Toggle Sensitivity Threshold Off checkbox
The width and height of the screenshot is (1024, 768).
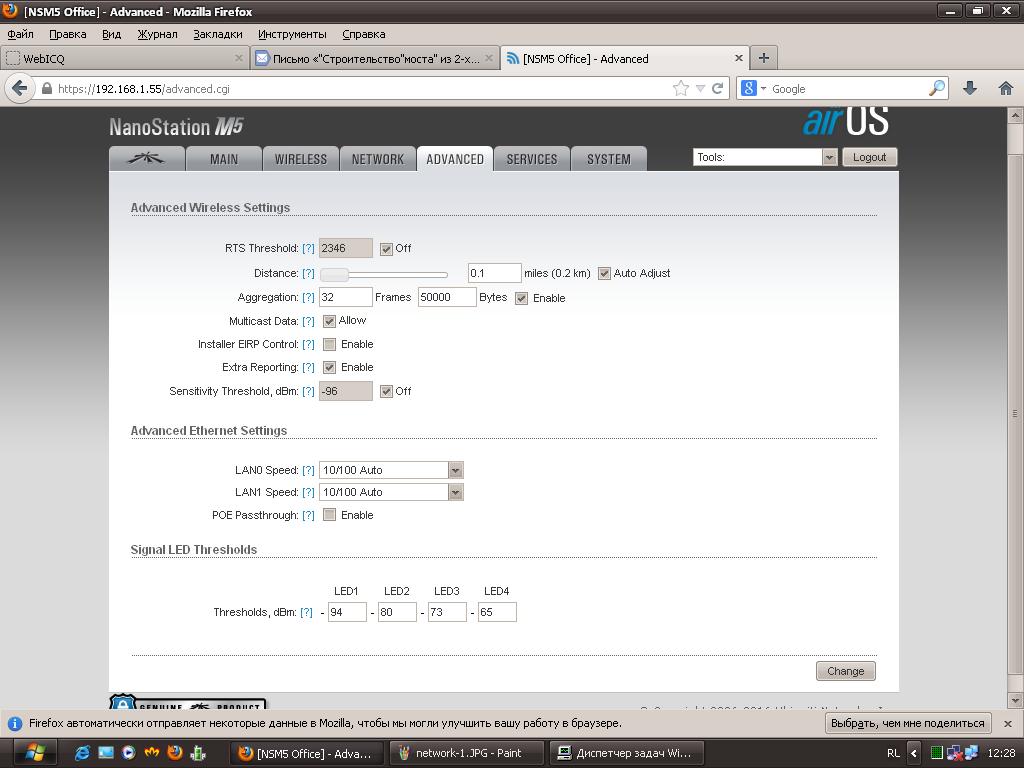387,391
